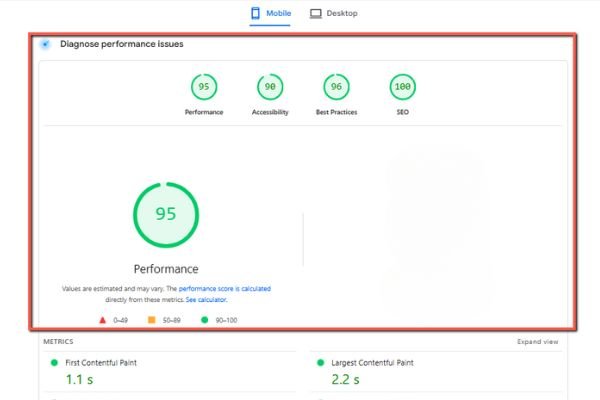The width and height of the screenshot is (600, 400).
Task: Click the page screenshot thumbnail placeholder
Action: point(433,215)
